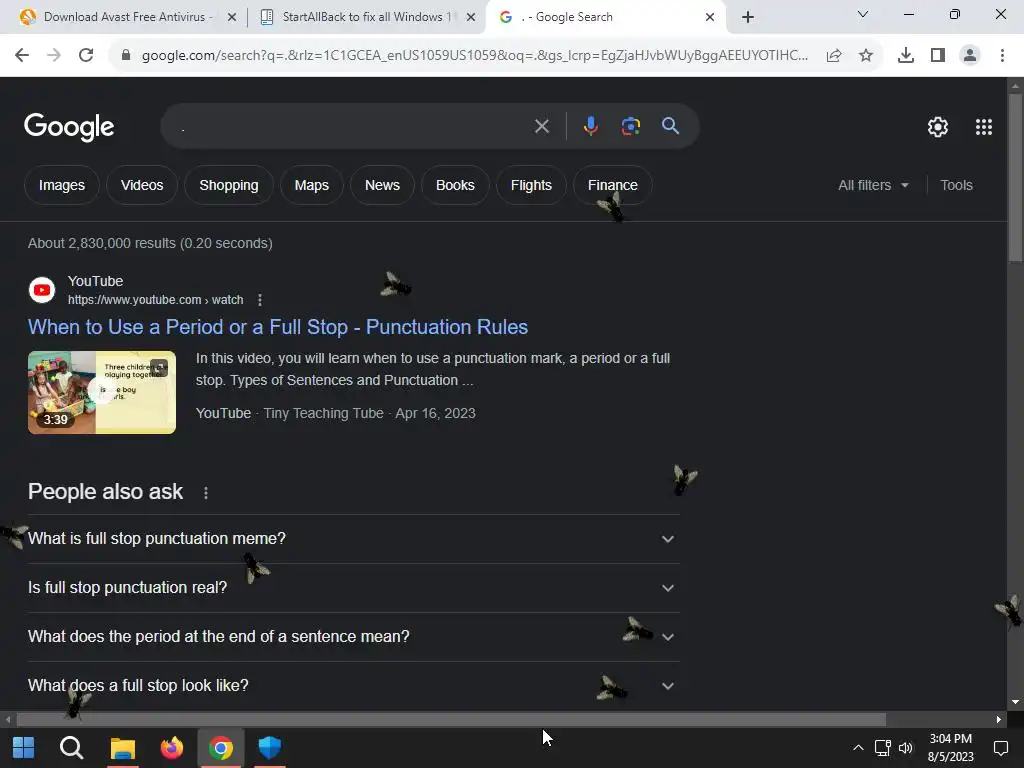Screen dimensions: 1024x768
Task: Expand "Is full stop punctuation real?"
Action: [x=353, y=588]
